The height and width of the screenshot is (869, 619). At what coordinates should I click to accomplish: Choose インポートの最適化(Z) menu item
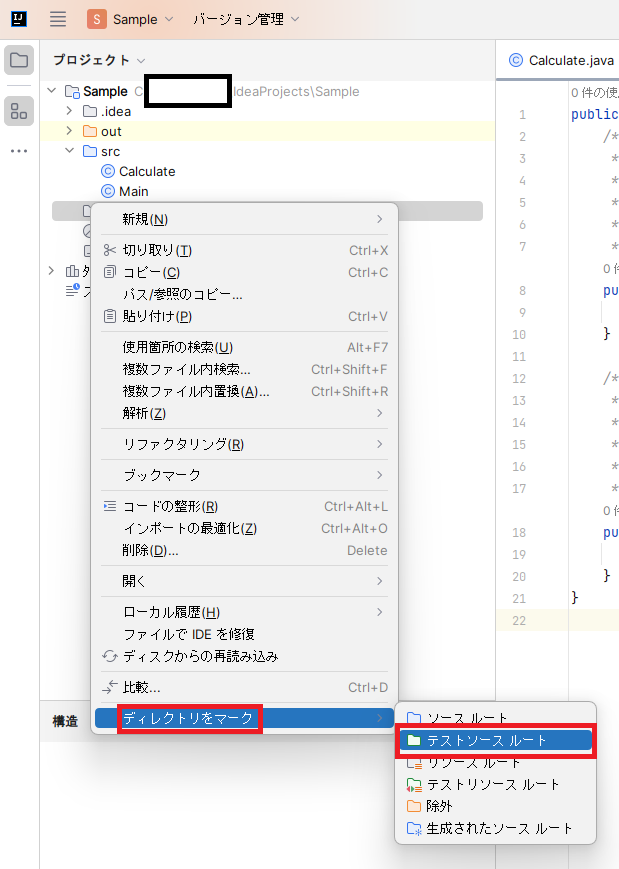coord(244,528)
